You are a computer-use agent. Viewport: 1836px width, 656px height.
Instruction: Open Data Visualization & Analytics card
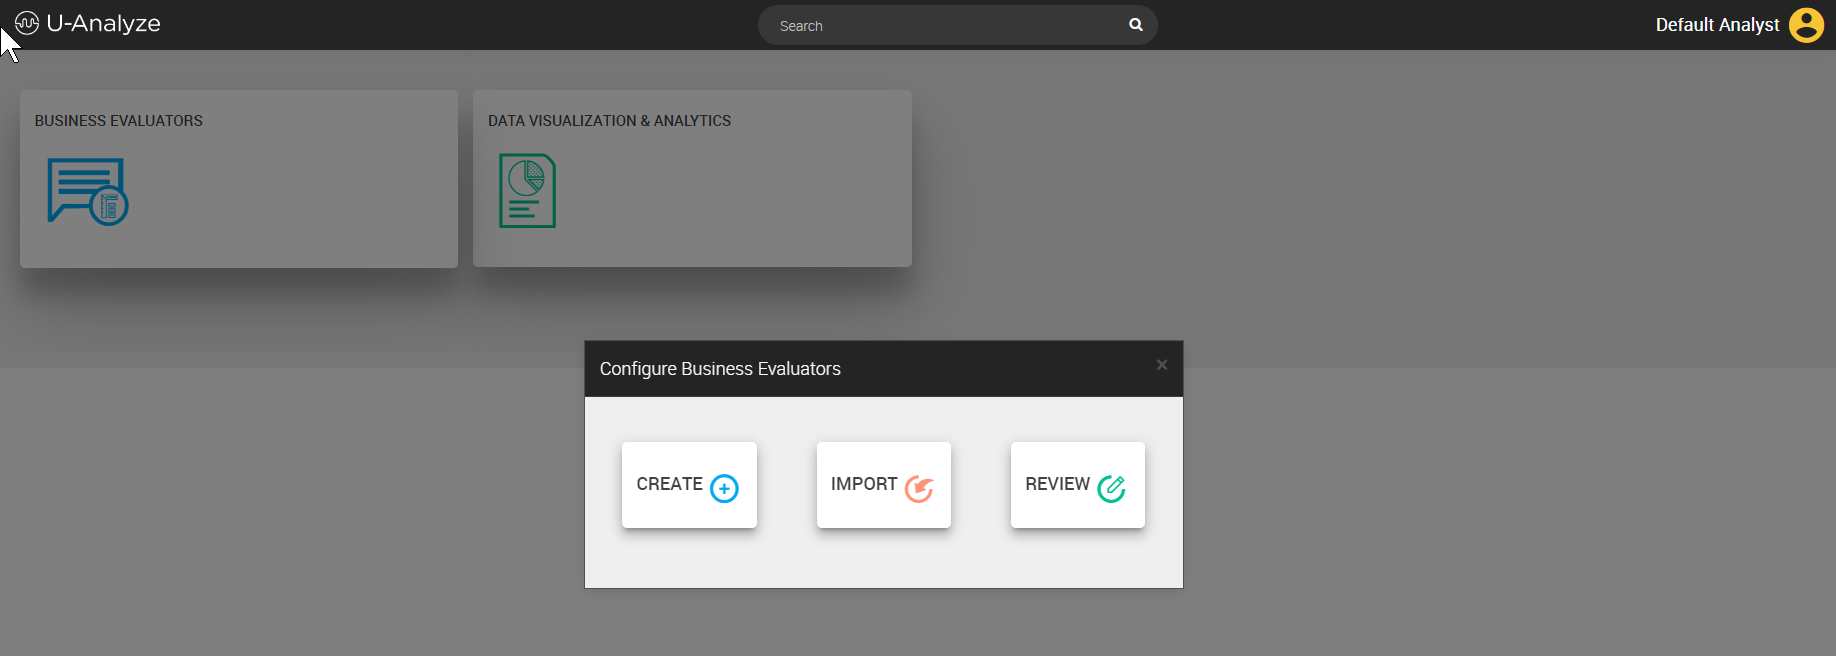(x=692, y=179)
